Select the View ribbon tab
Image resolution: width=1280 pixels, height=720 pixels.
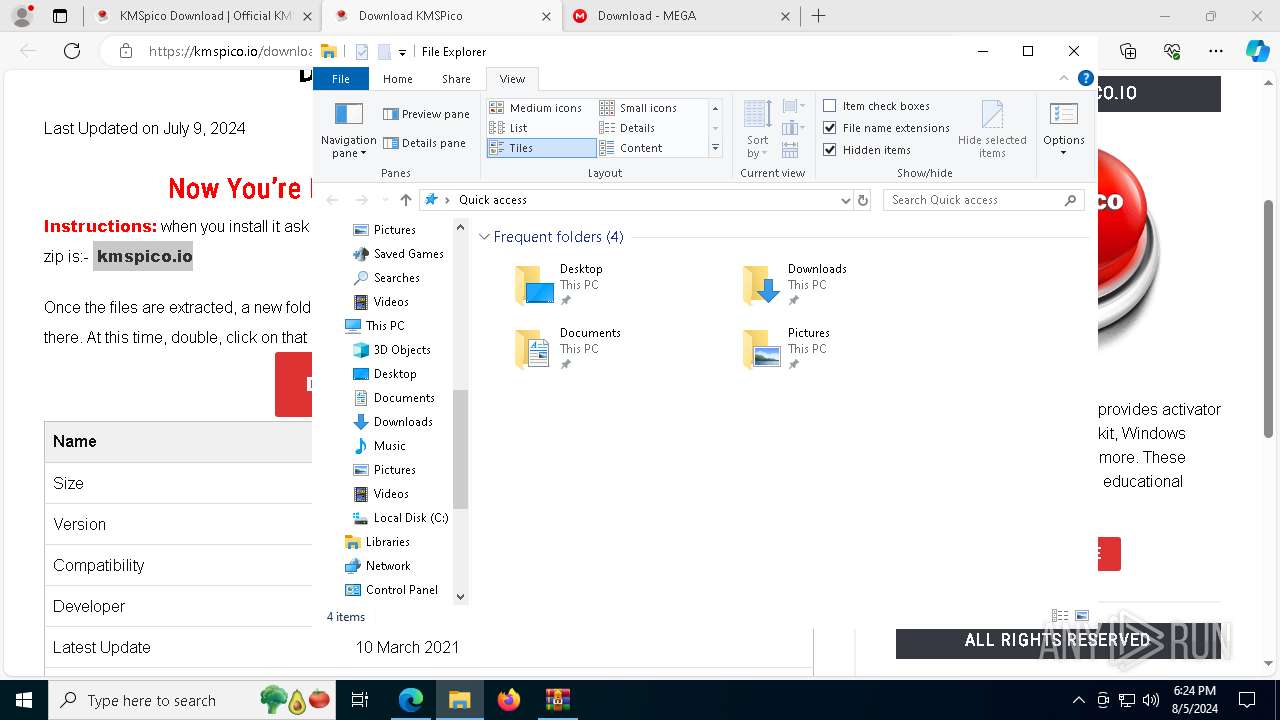pyautogui.click(x=512, y=79)
